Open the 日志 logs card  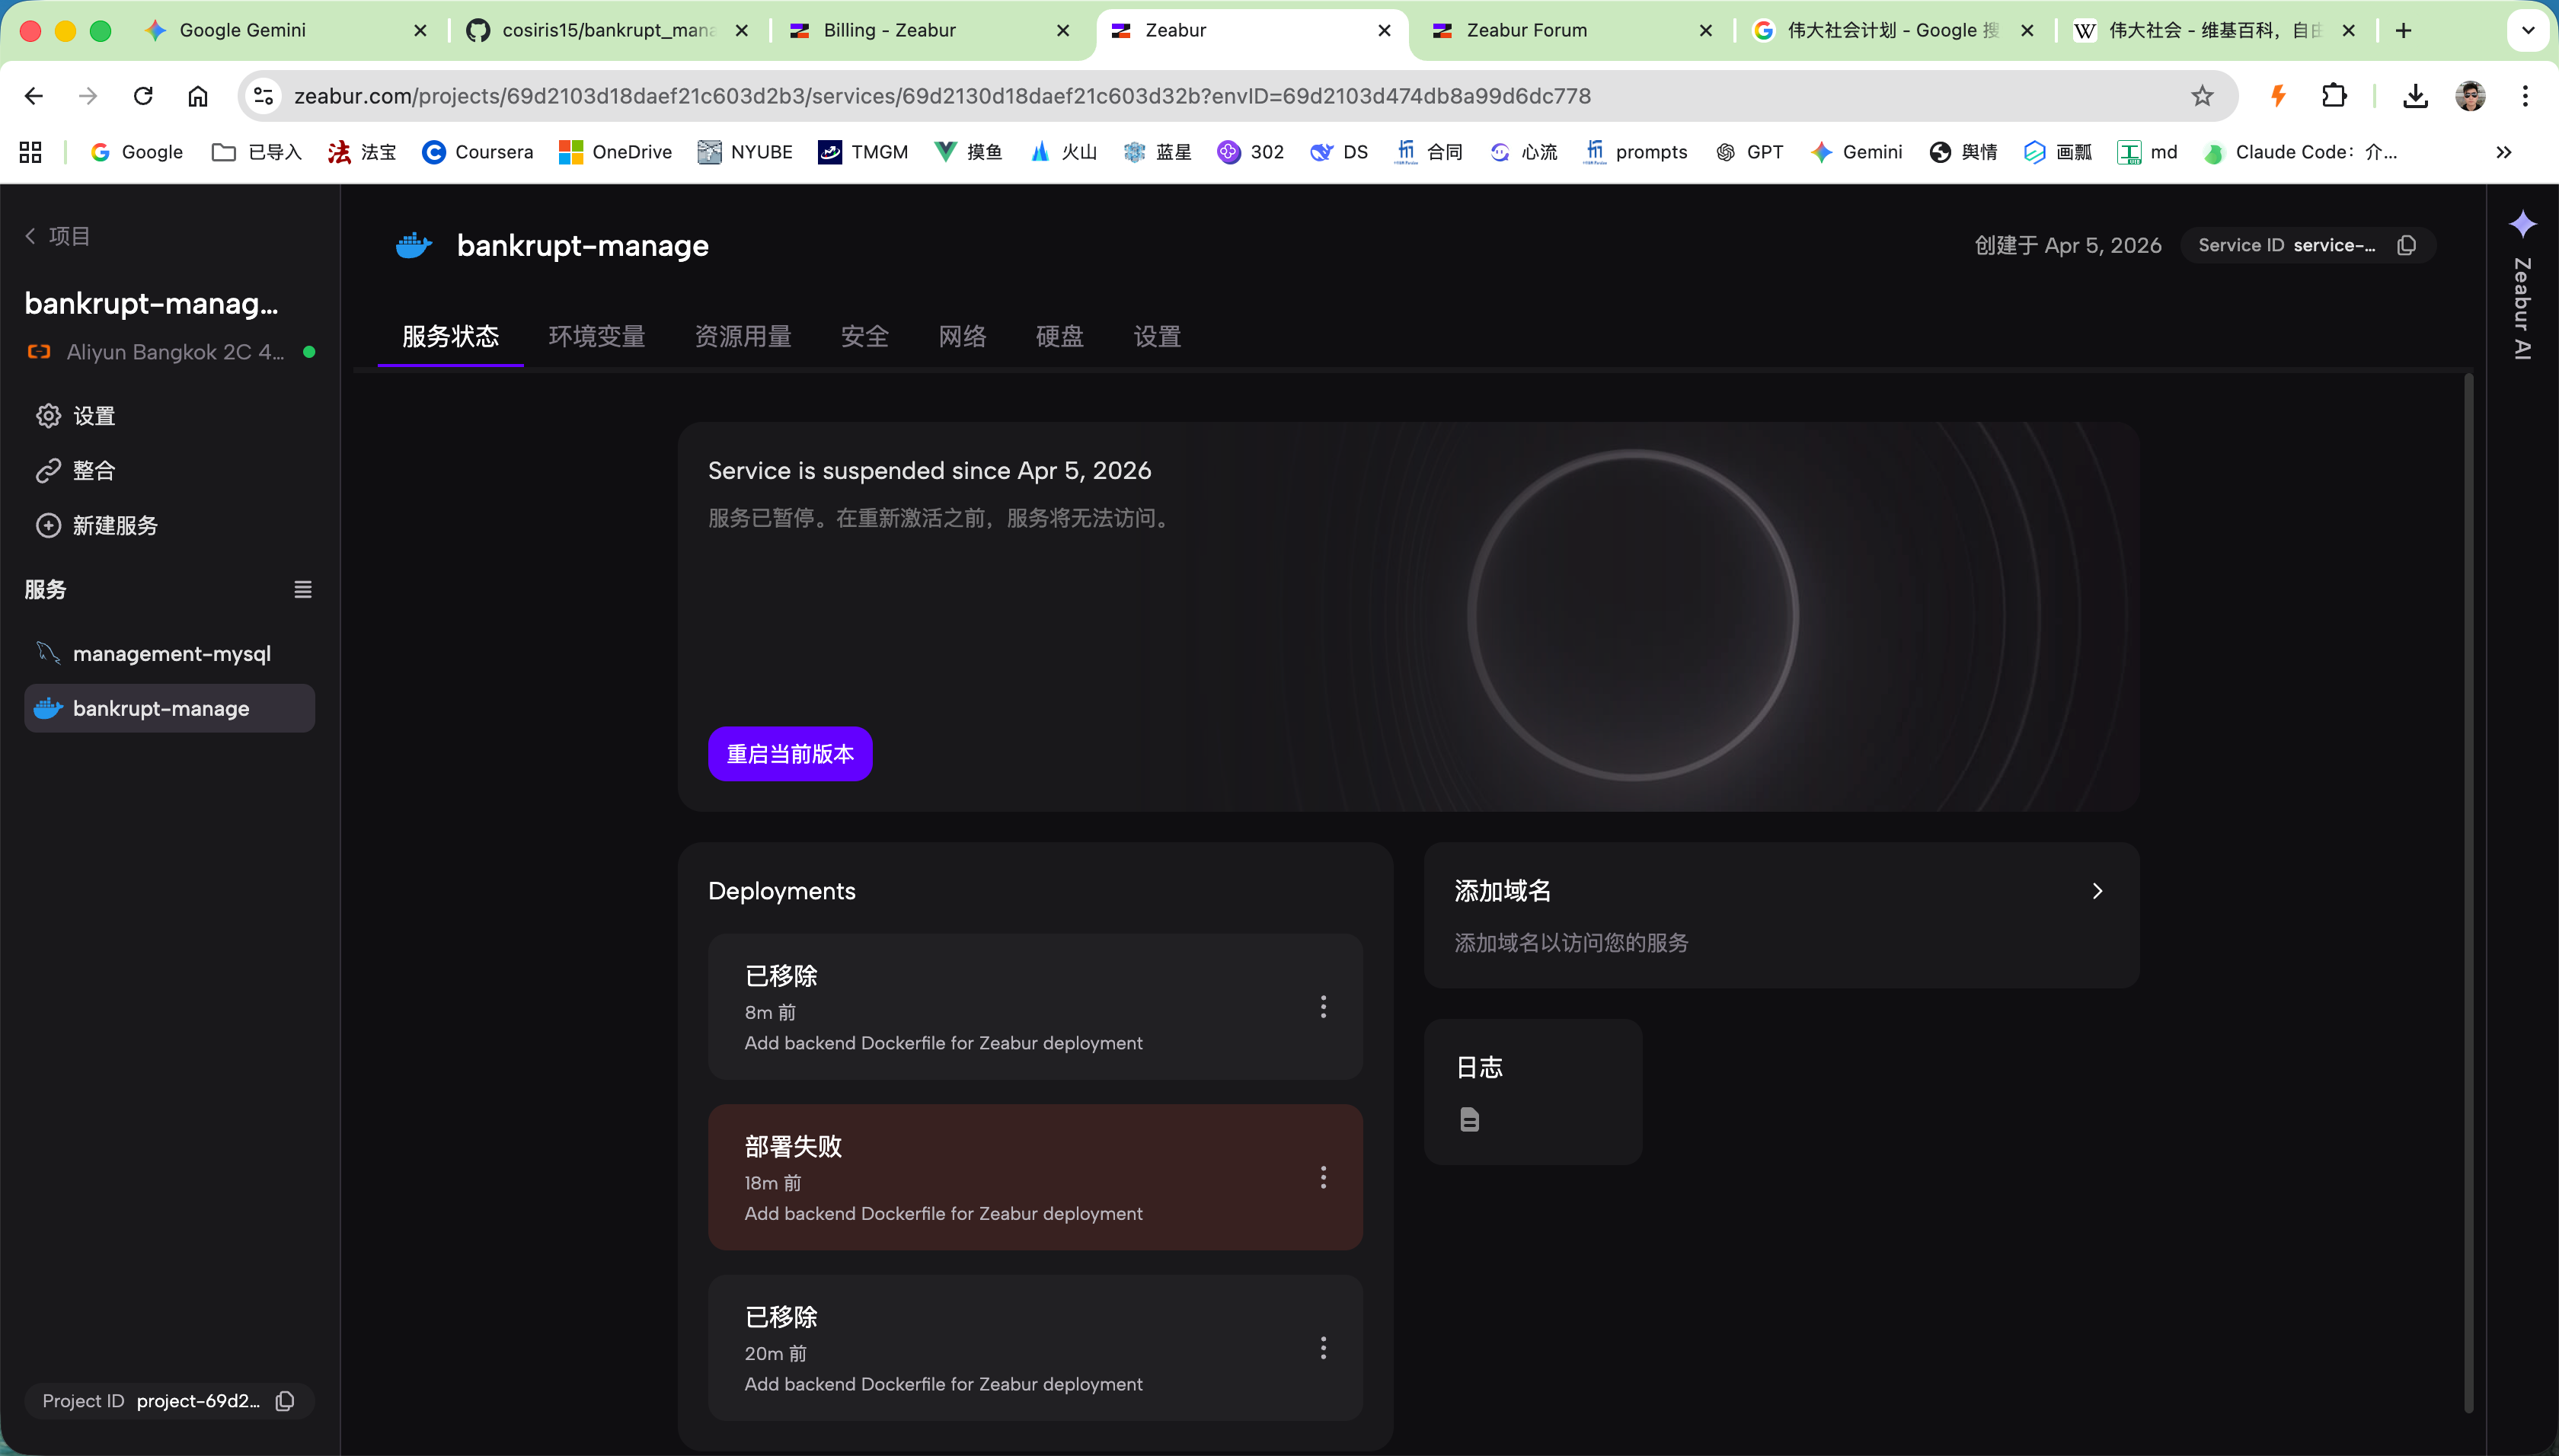tap(1532, 1091)
